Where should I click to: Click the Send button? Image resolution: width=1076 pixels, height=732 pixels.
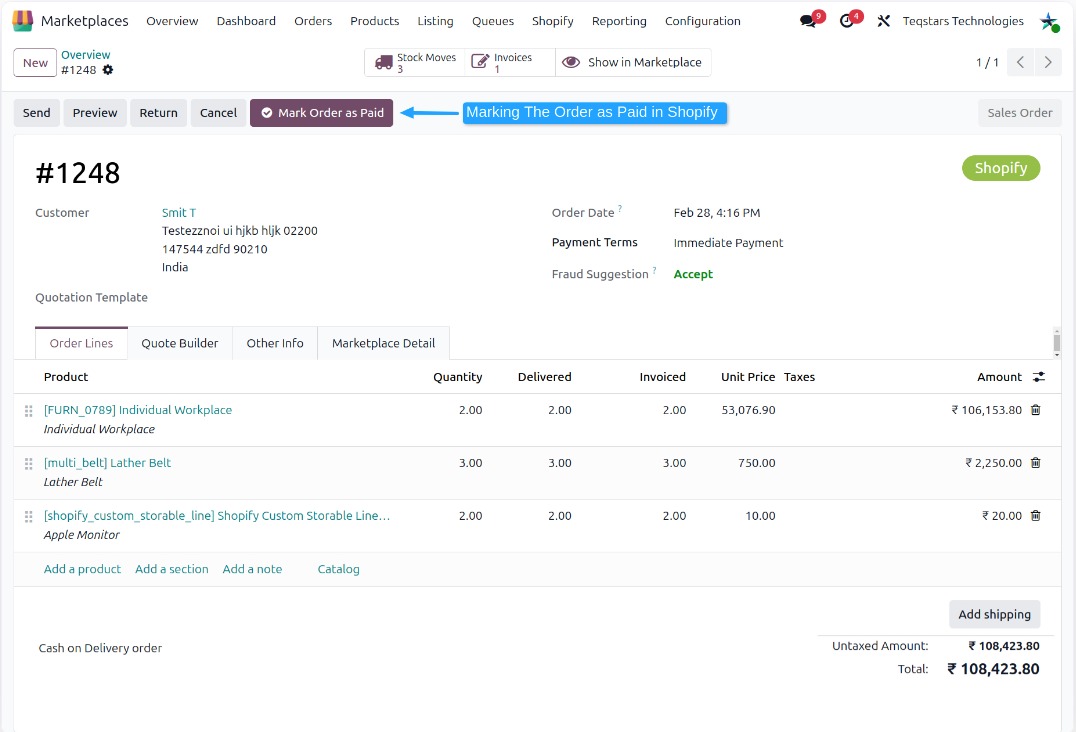(36, 113)
